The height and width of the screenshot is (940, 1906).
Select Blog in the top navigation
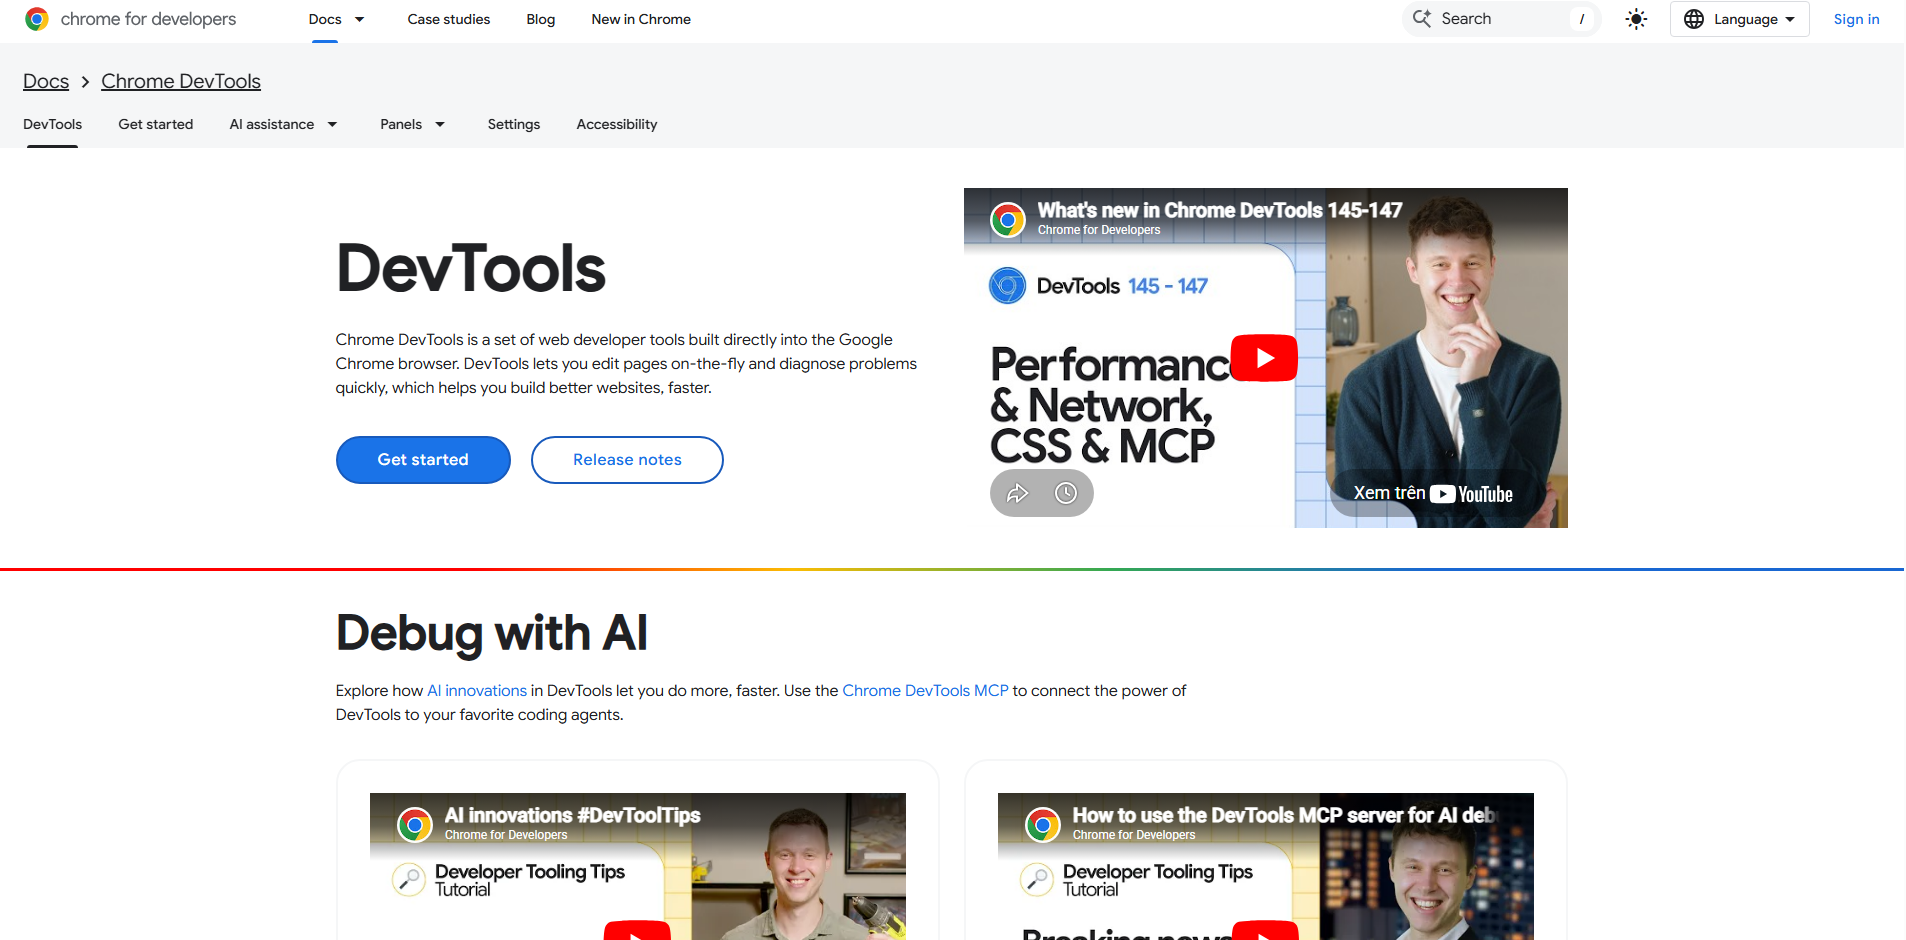pyautogui.click(x=540, y=19)
